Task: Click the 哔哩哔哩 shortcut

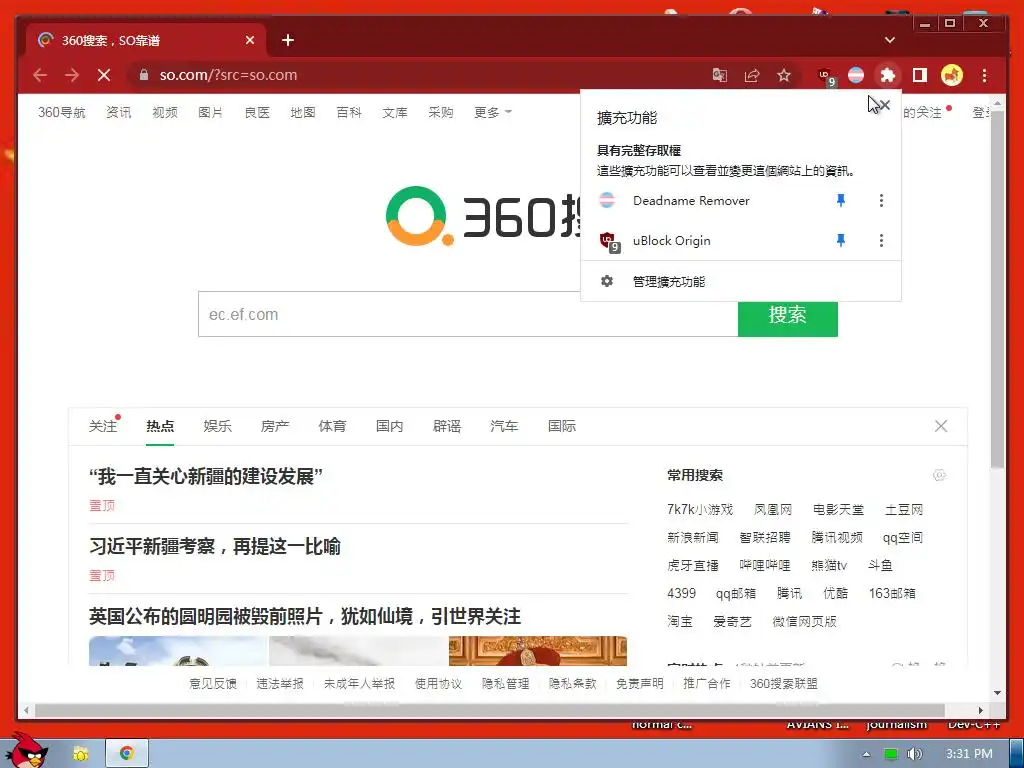Action: coord(765,566)
